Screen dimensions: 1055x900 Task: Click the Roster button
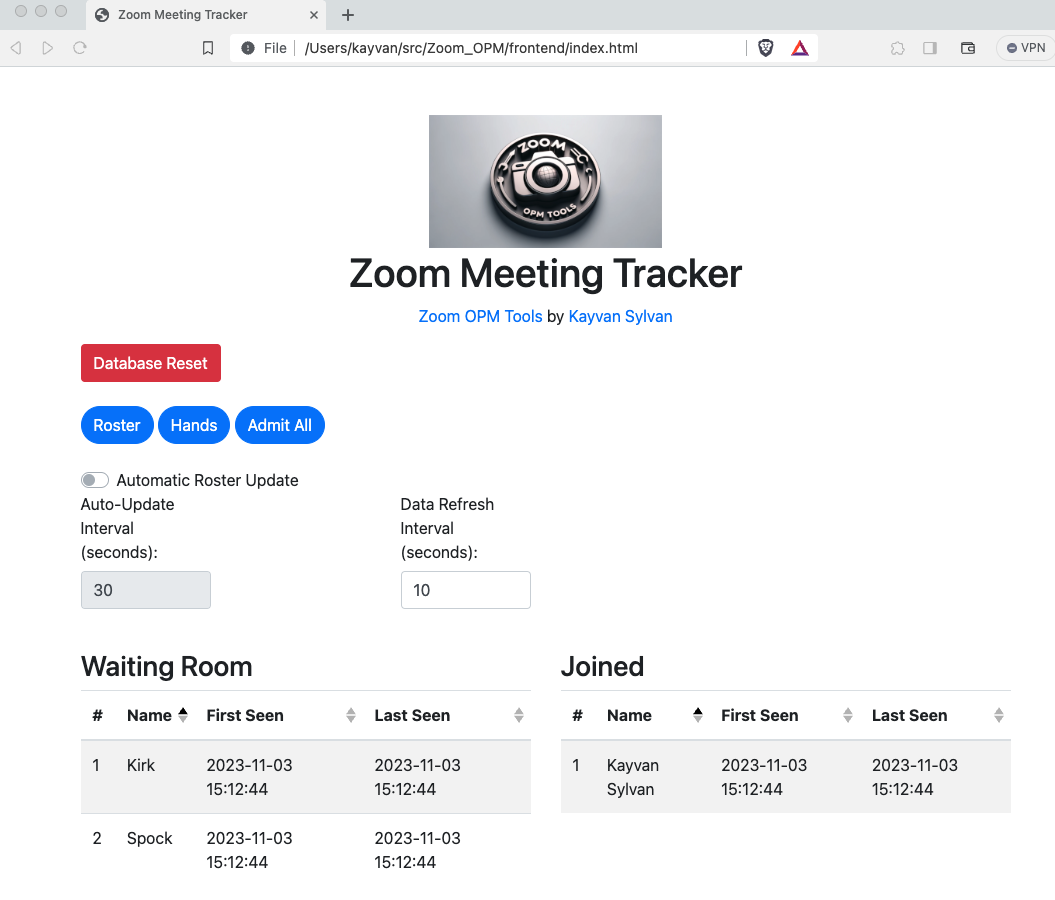click(x=117, y=425)
